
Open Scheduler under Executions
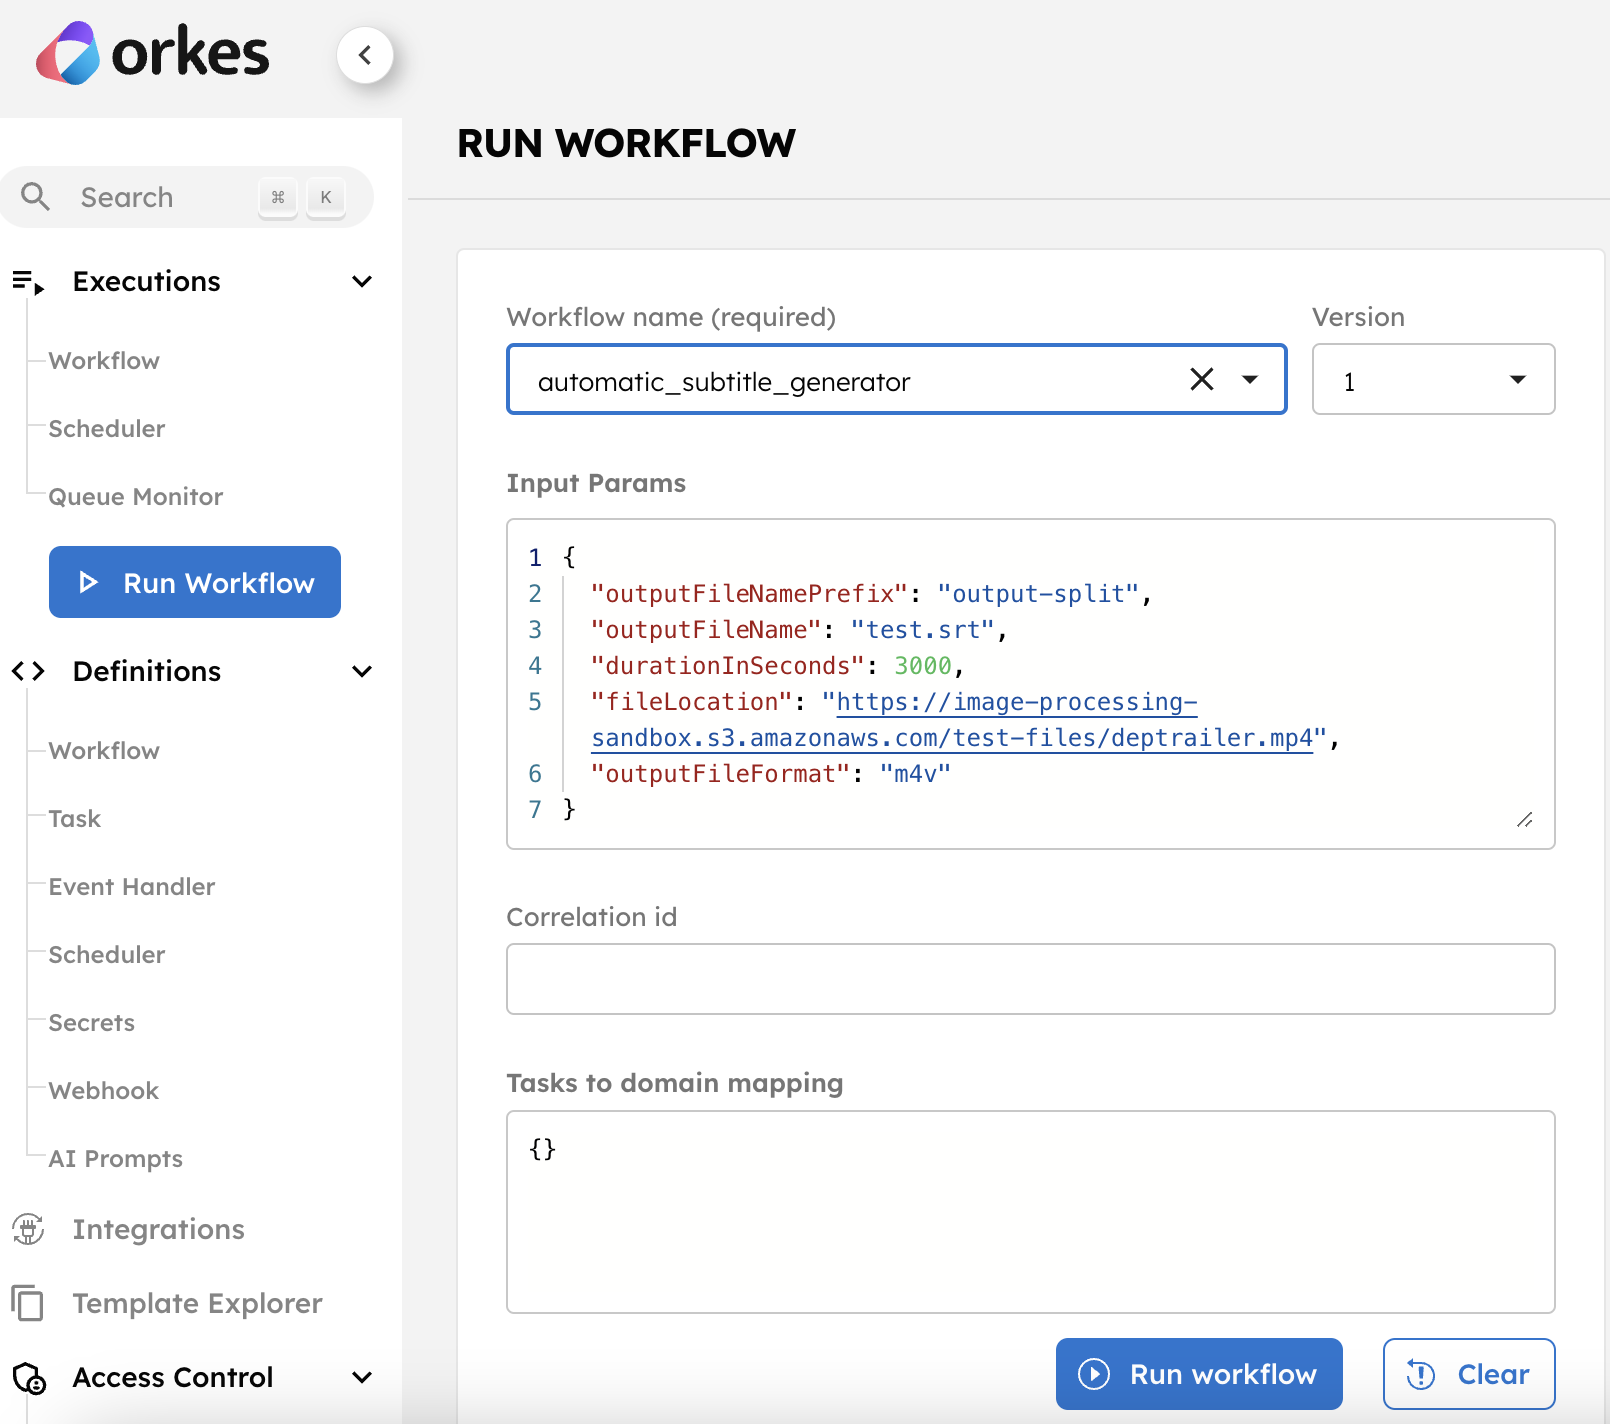point(107,429)
